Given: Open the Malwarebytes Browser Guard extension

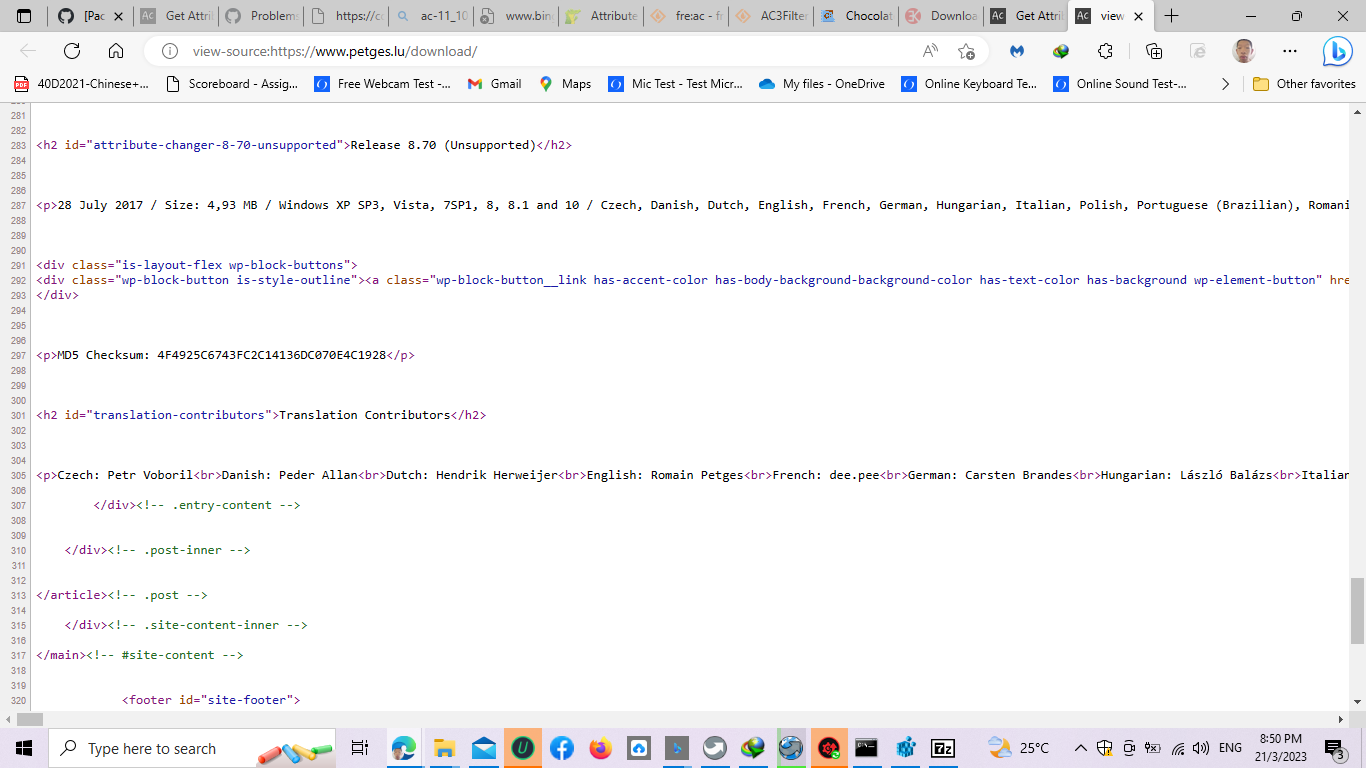Looking at the screenshot, I should coord(1017,50).
